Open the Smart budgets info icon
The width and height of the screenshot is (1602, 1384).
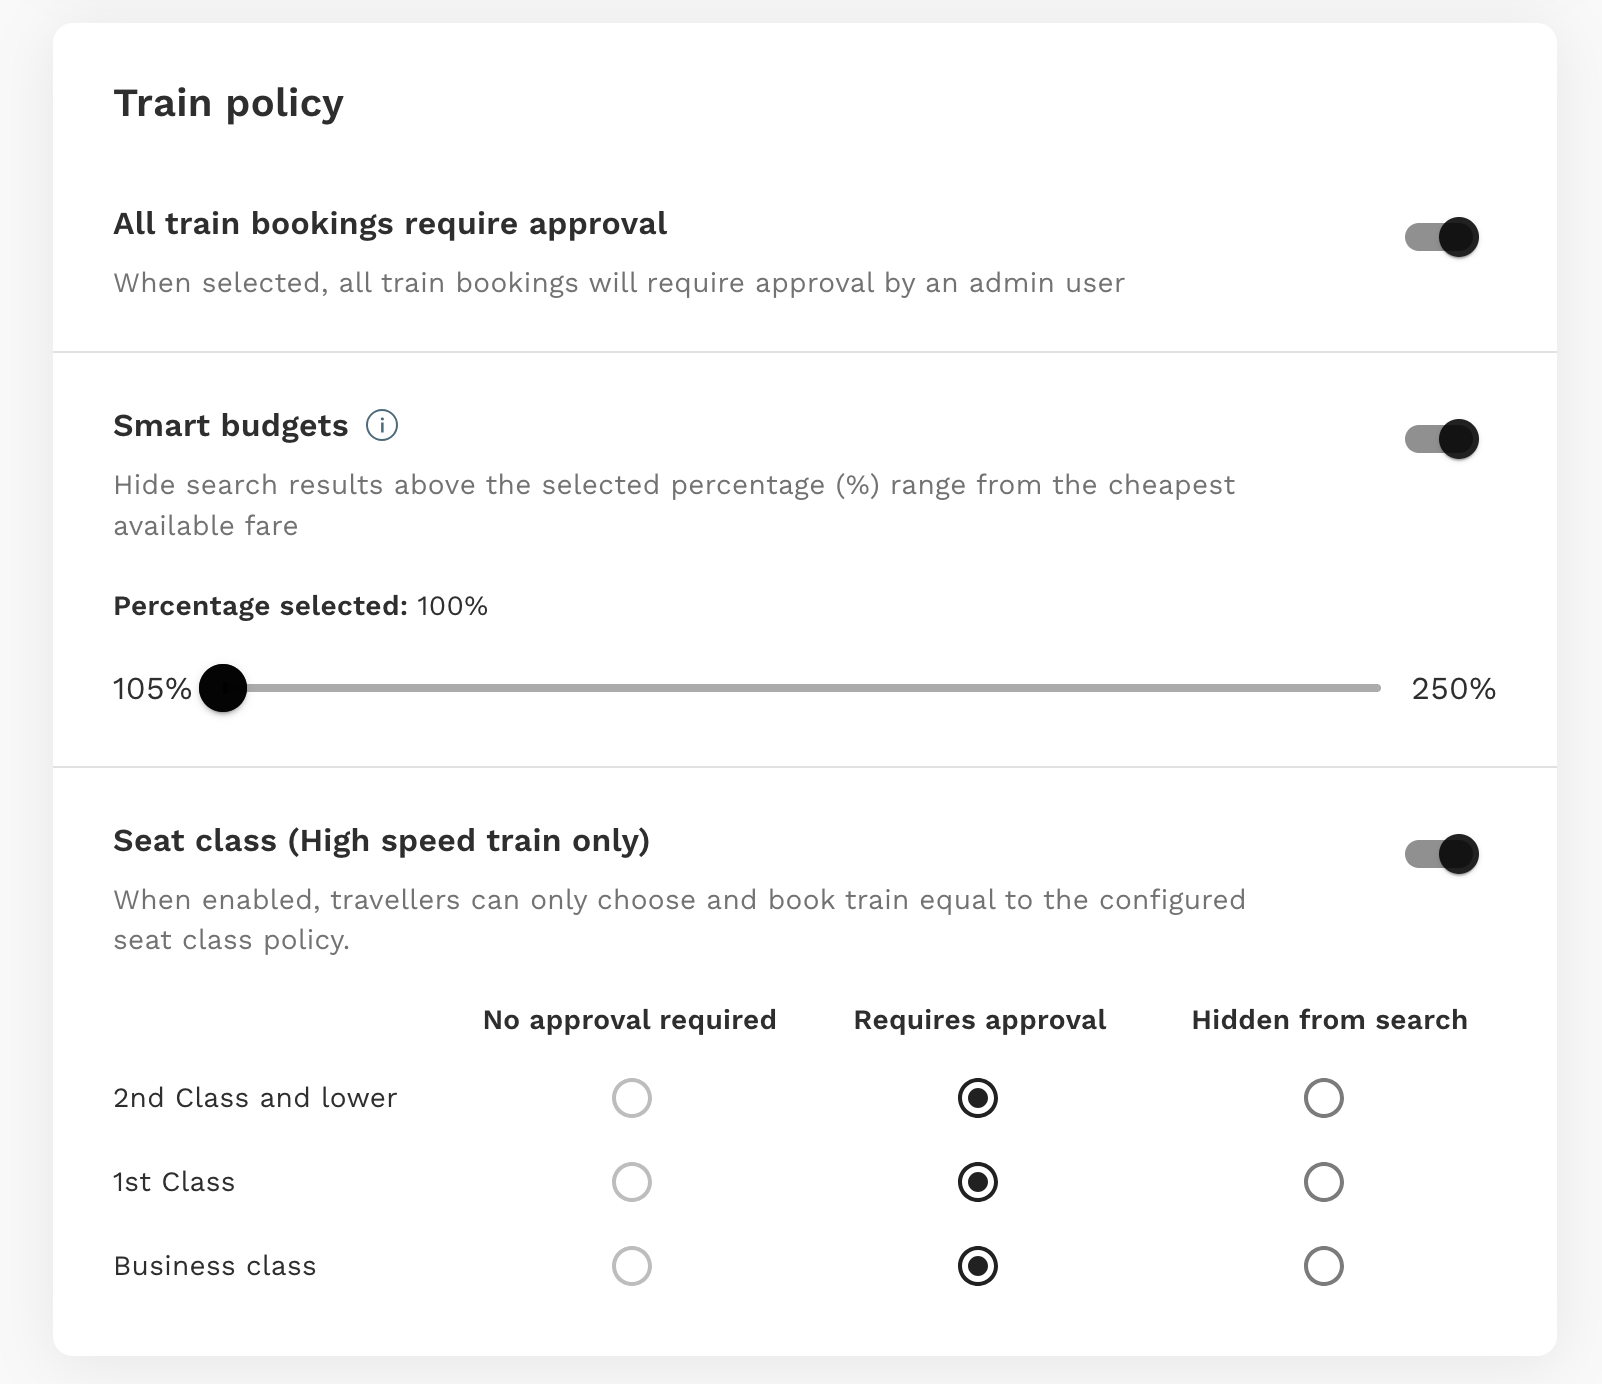click(382, 425)
